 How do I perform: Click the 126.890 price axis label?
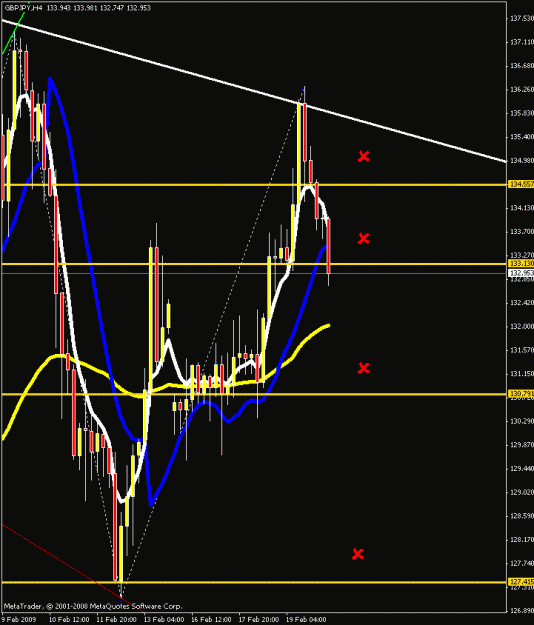click(522, 611)
